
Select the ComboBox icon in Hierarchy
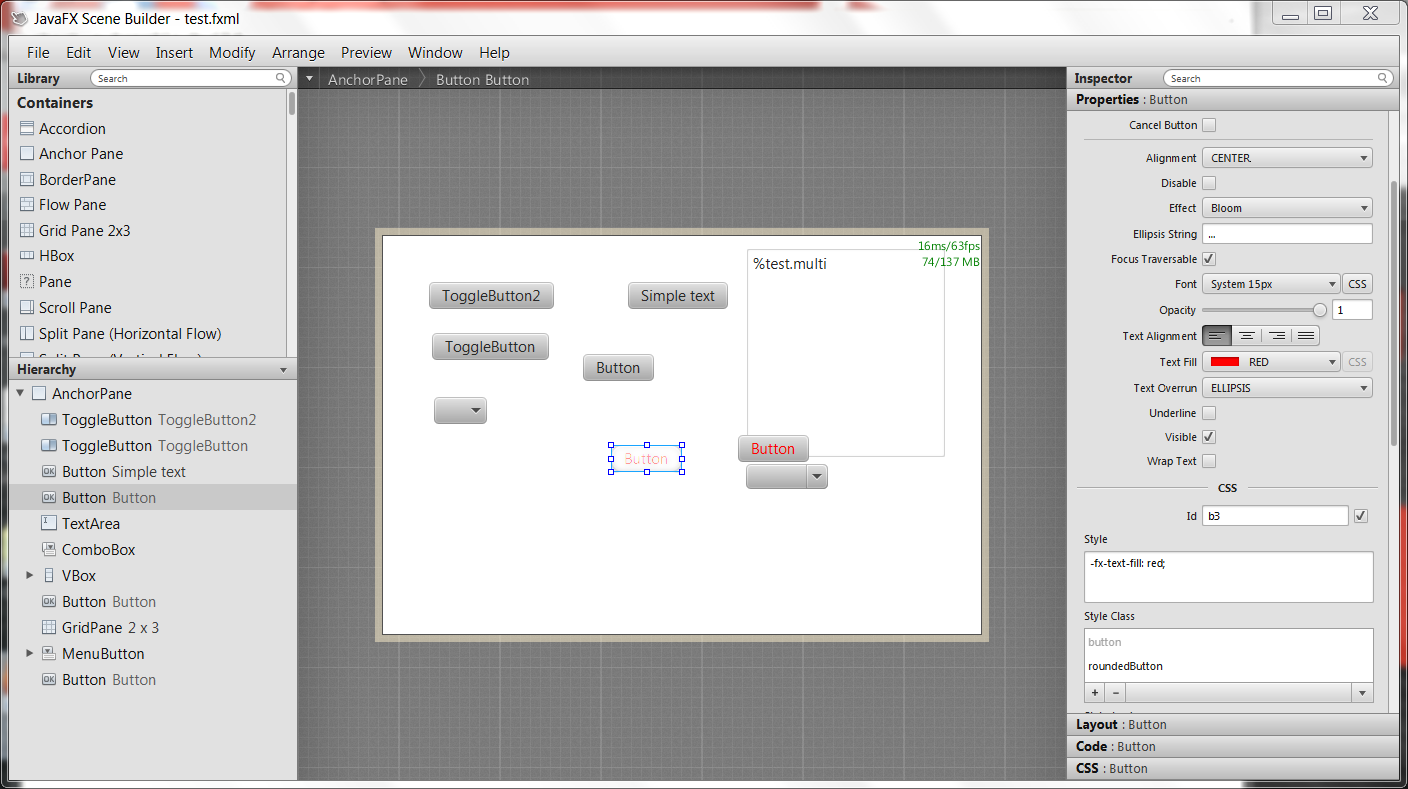pos(49,549)
